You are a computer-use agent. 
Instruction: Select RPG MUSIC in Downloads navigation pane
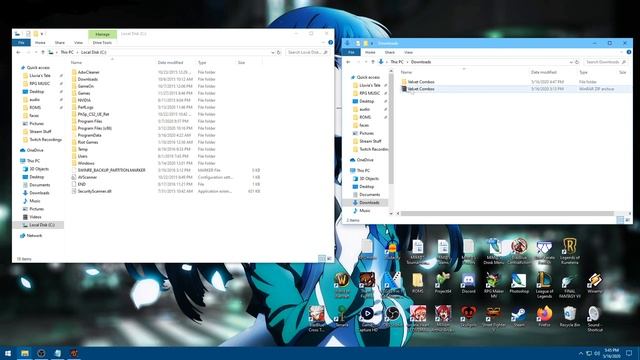point(369,93)
